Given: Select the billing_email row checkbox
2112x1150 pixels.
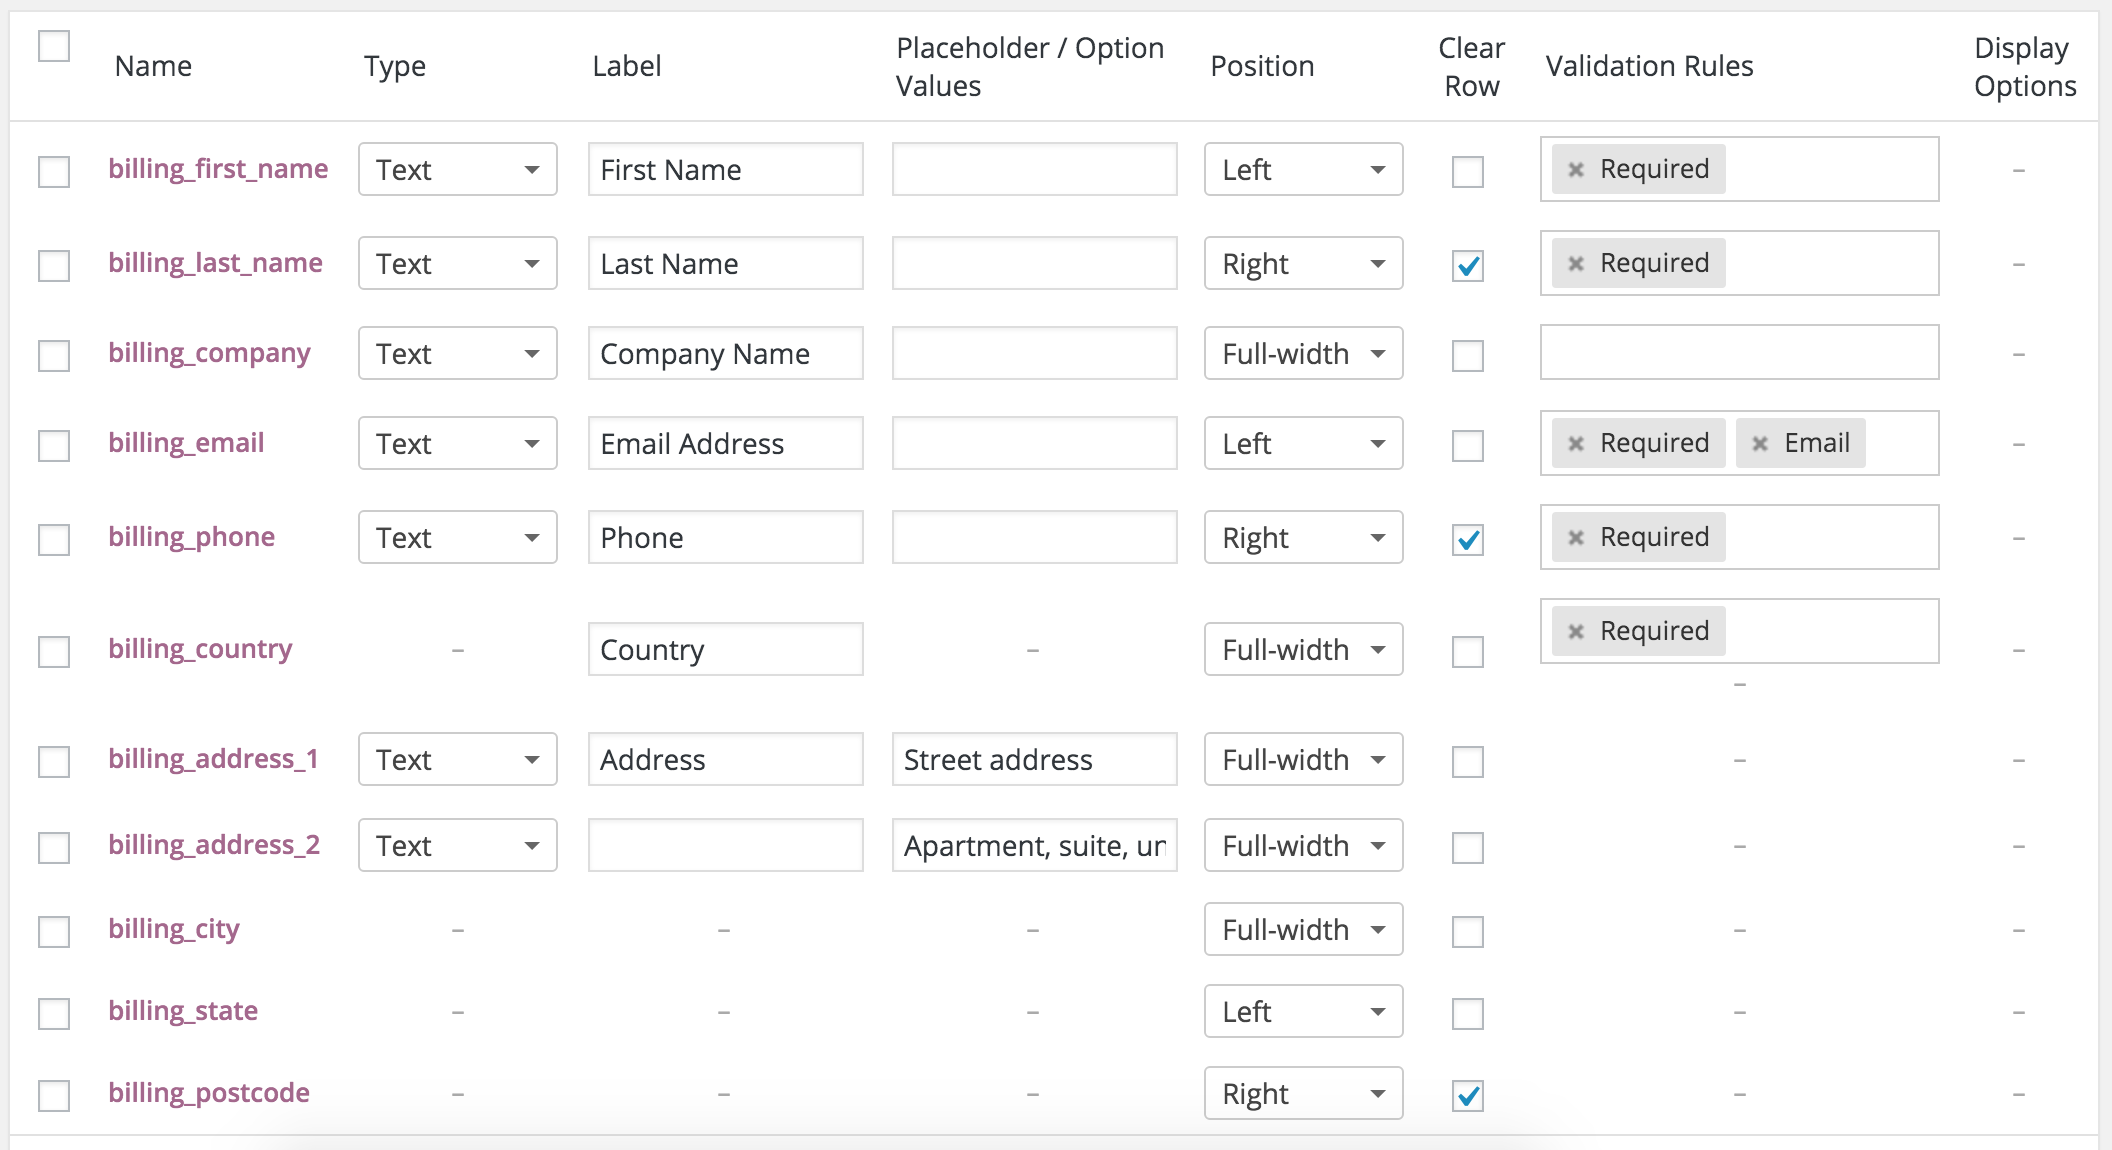Looking at the screenshot, I should 54,446.
